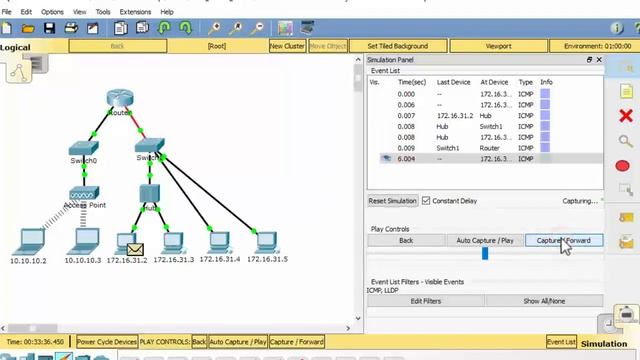
Task: Select laptop 10.10.10.3
Action: (83, 242)
